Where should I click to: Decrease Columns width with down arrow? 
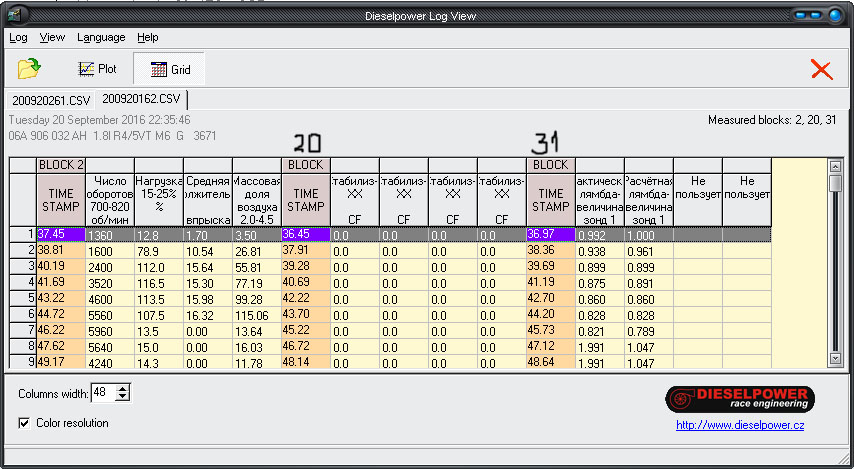pyautogui.click(x=123, y=397)
